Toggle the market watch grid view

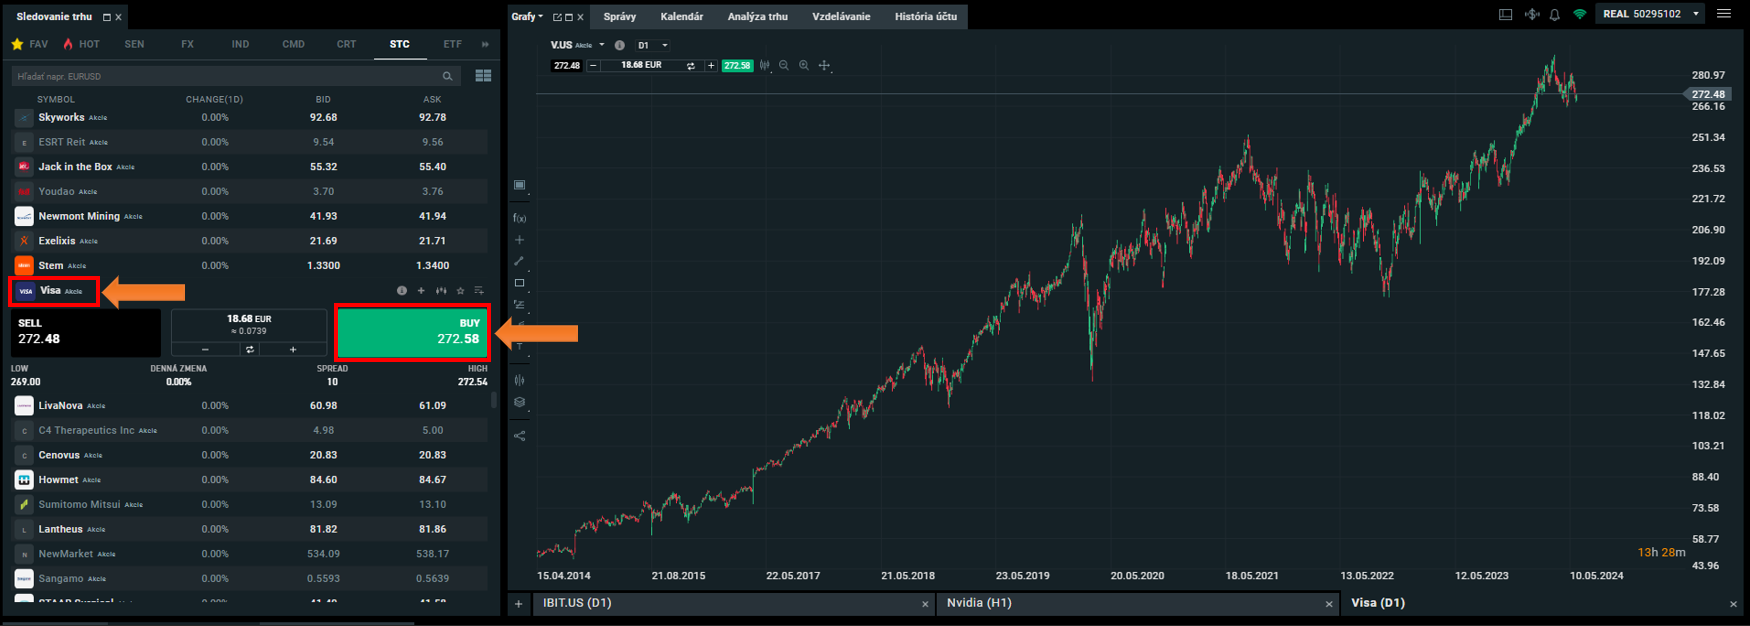coord(483,76)
